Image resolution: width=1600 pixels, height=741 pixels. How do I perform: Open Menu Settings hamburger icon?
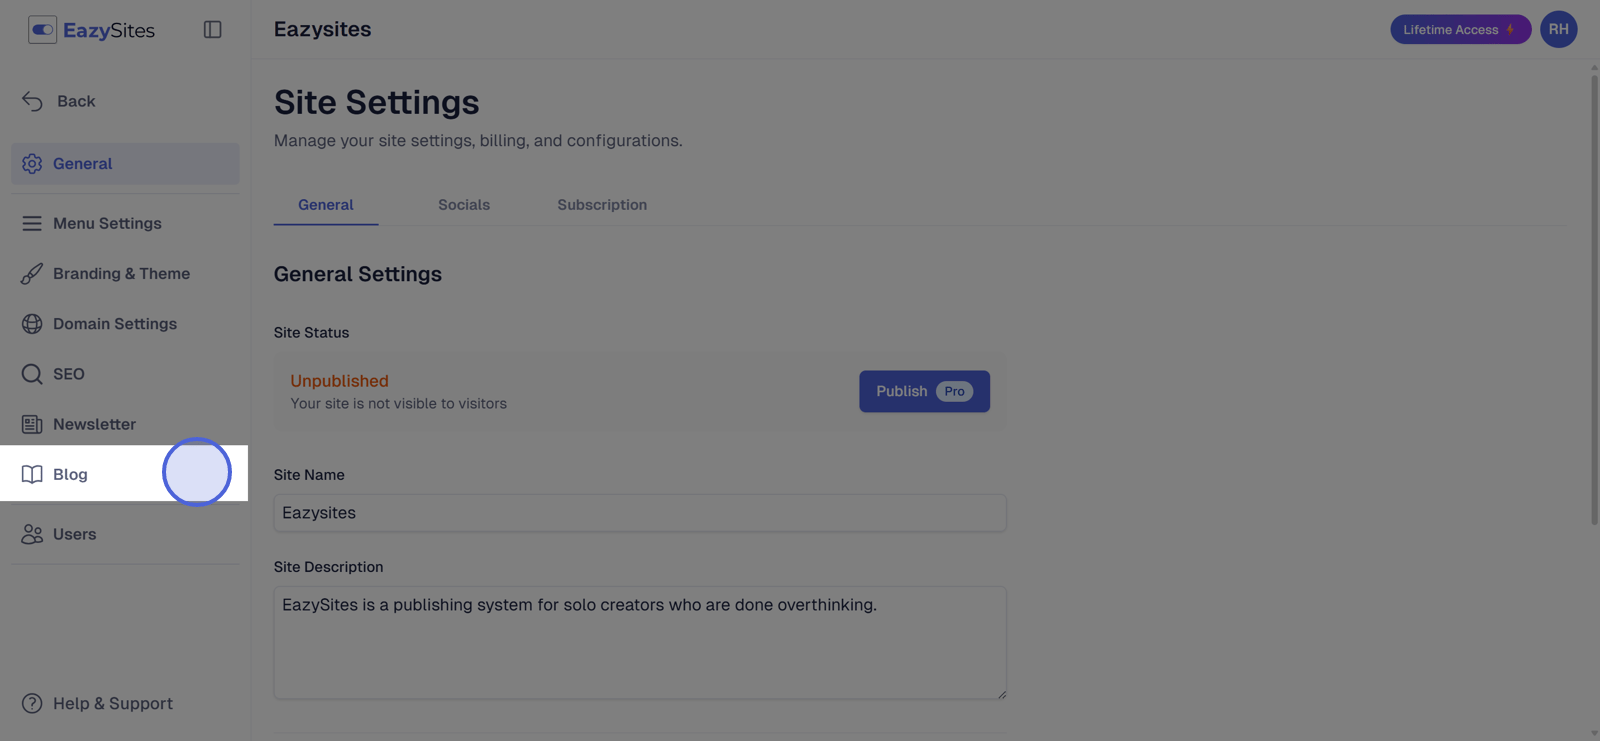32,224
